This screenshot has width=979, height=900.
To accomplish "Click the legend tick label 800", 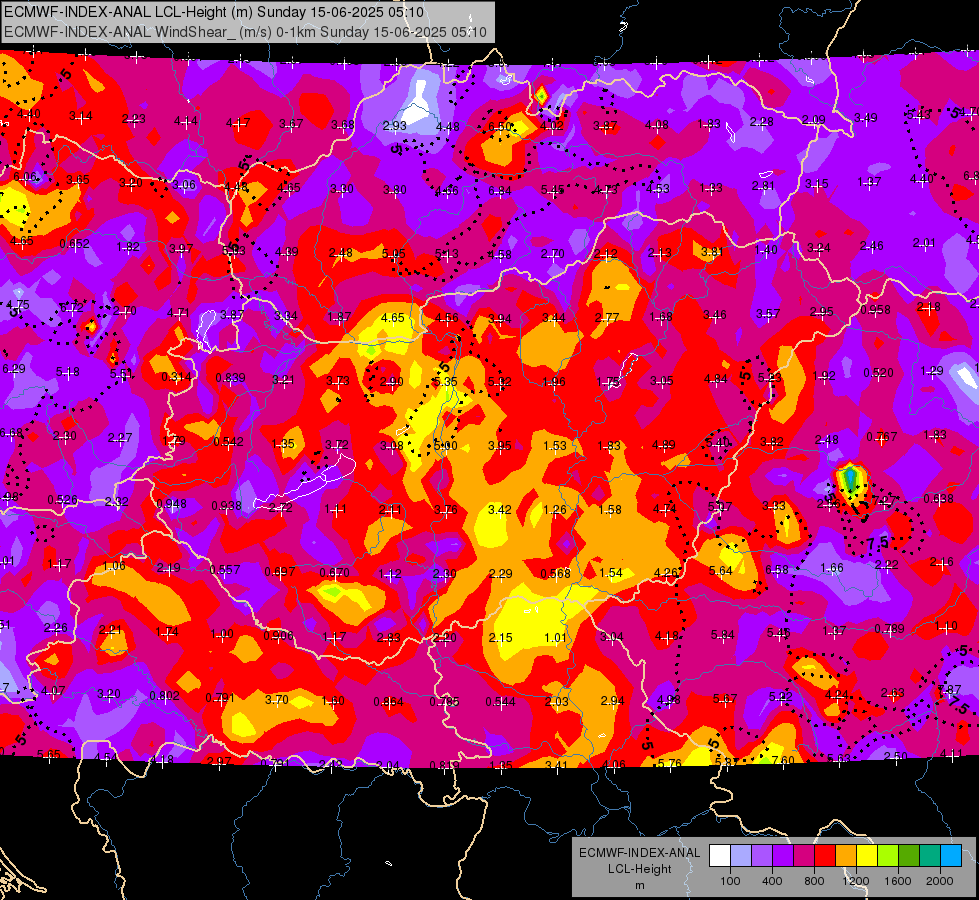I will (x=814, y=881).
